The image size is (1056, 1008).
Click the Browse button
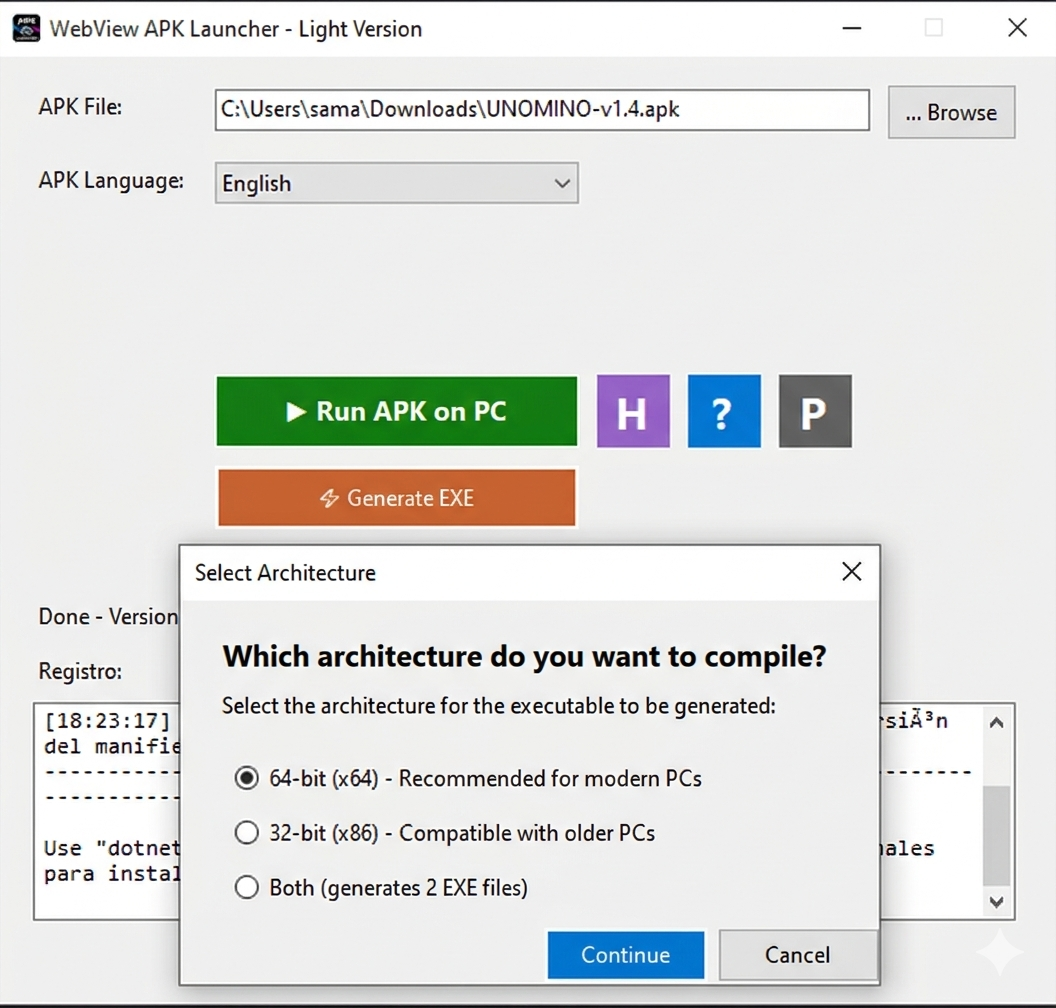[951, 112]
